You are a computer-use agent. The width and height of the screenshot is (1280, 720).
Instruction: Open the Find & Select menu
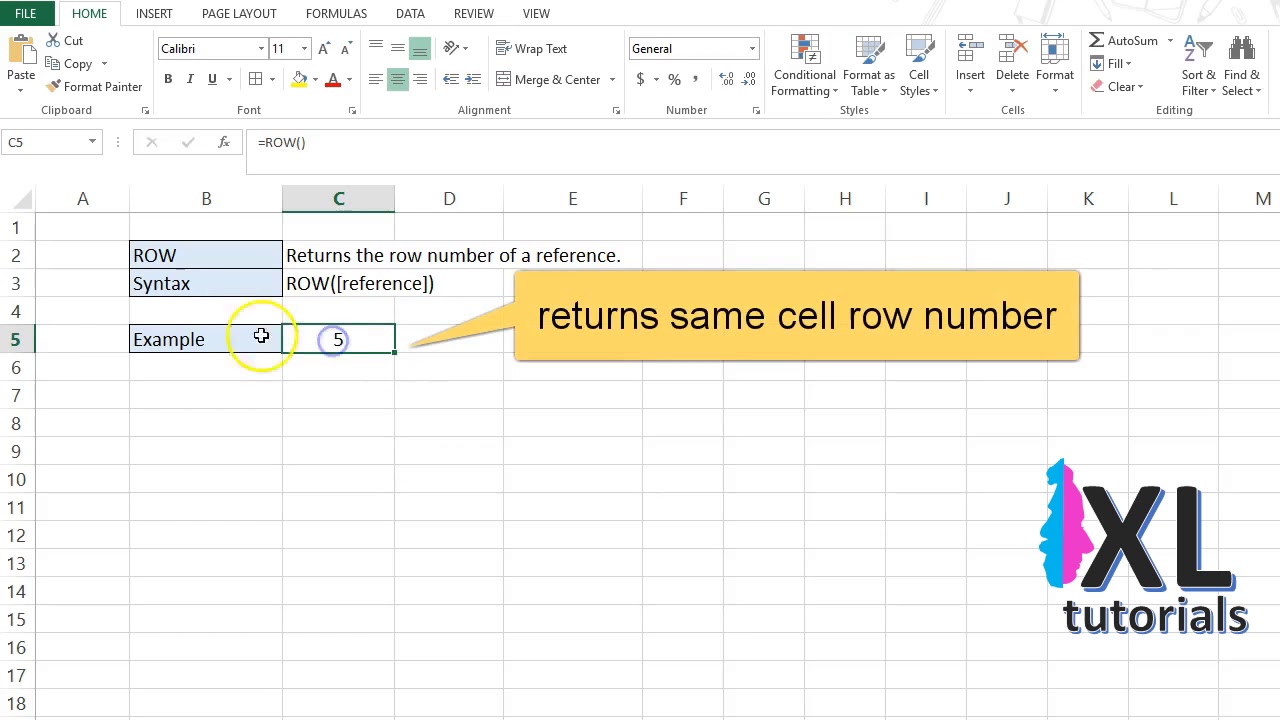click(x=1241, y=66)
